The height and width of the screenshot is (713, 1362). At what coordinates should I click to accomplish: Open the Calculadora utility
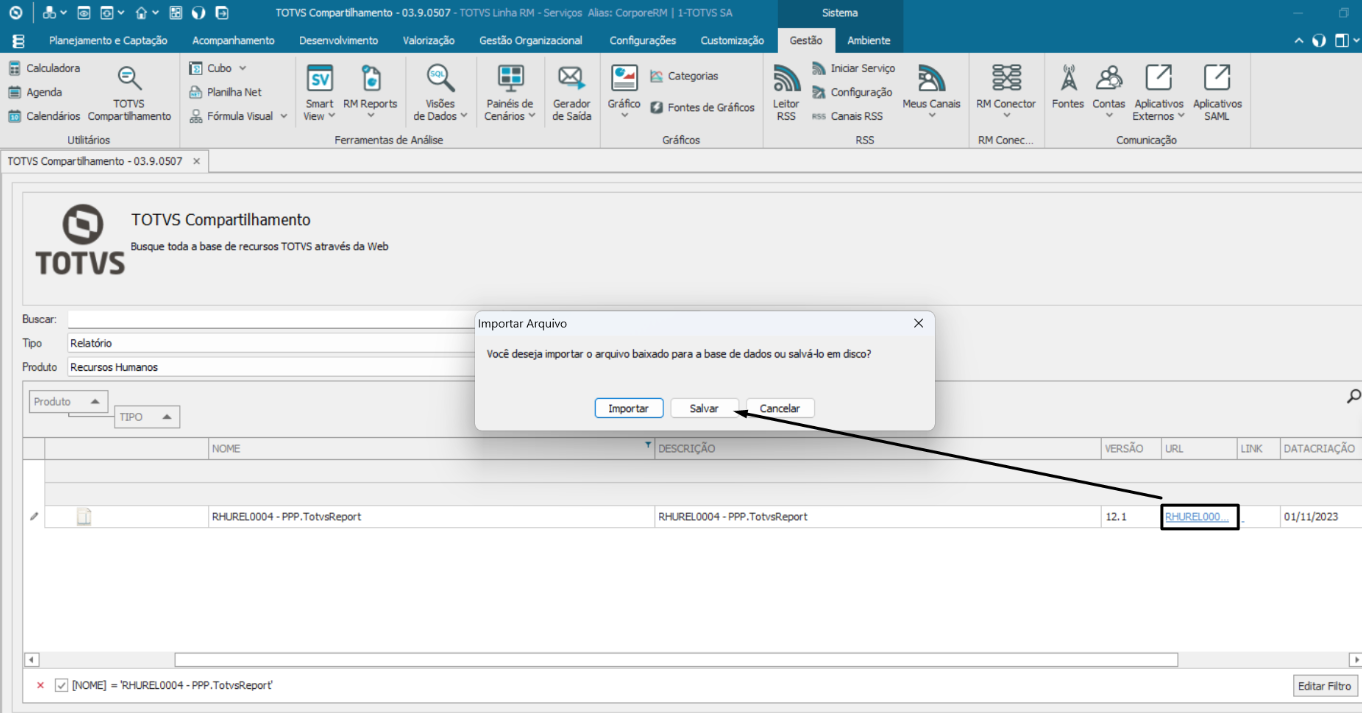click(44, 68)
